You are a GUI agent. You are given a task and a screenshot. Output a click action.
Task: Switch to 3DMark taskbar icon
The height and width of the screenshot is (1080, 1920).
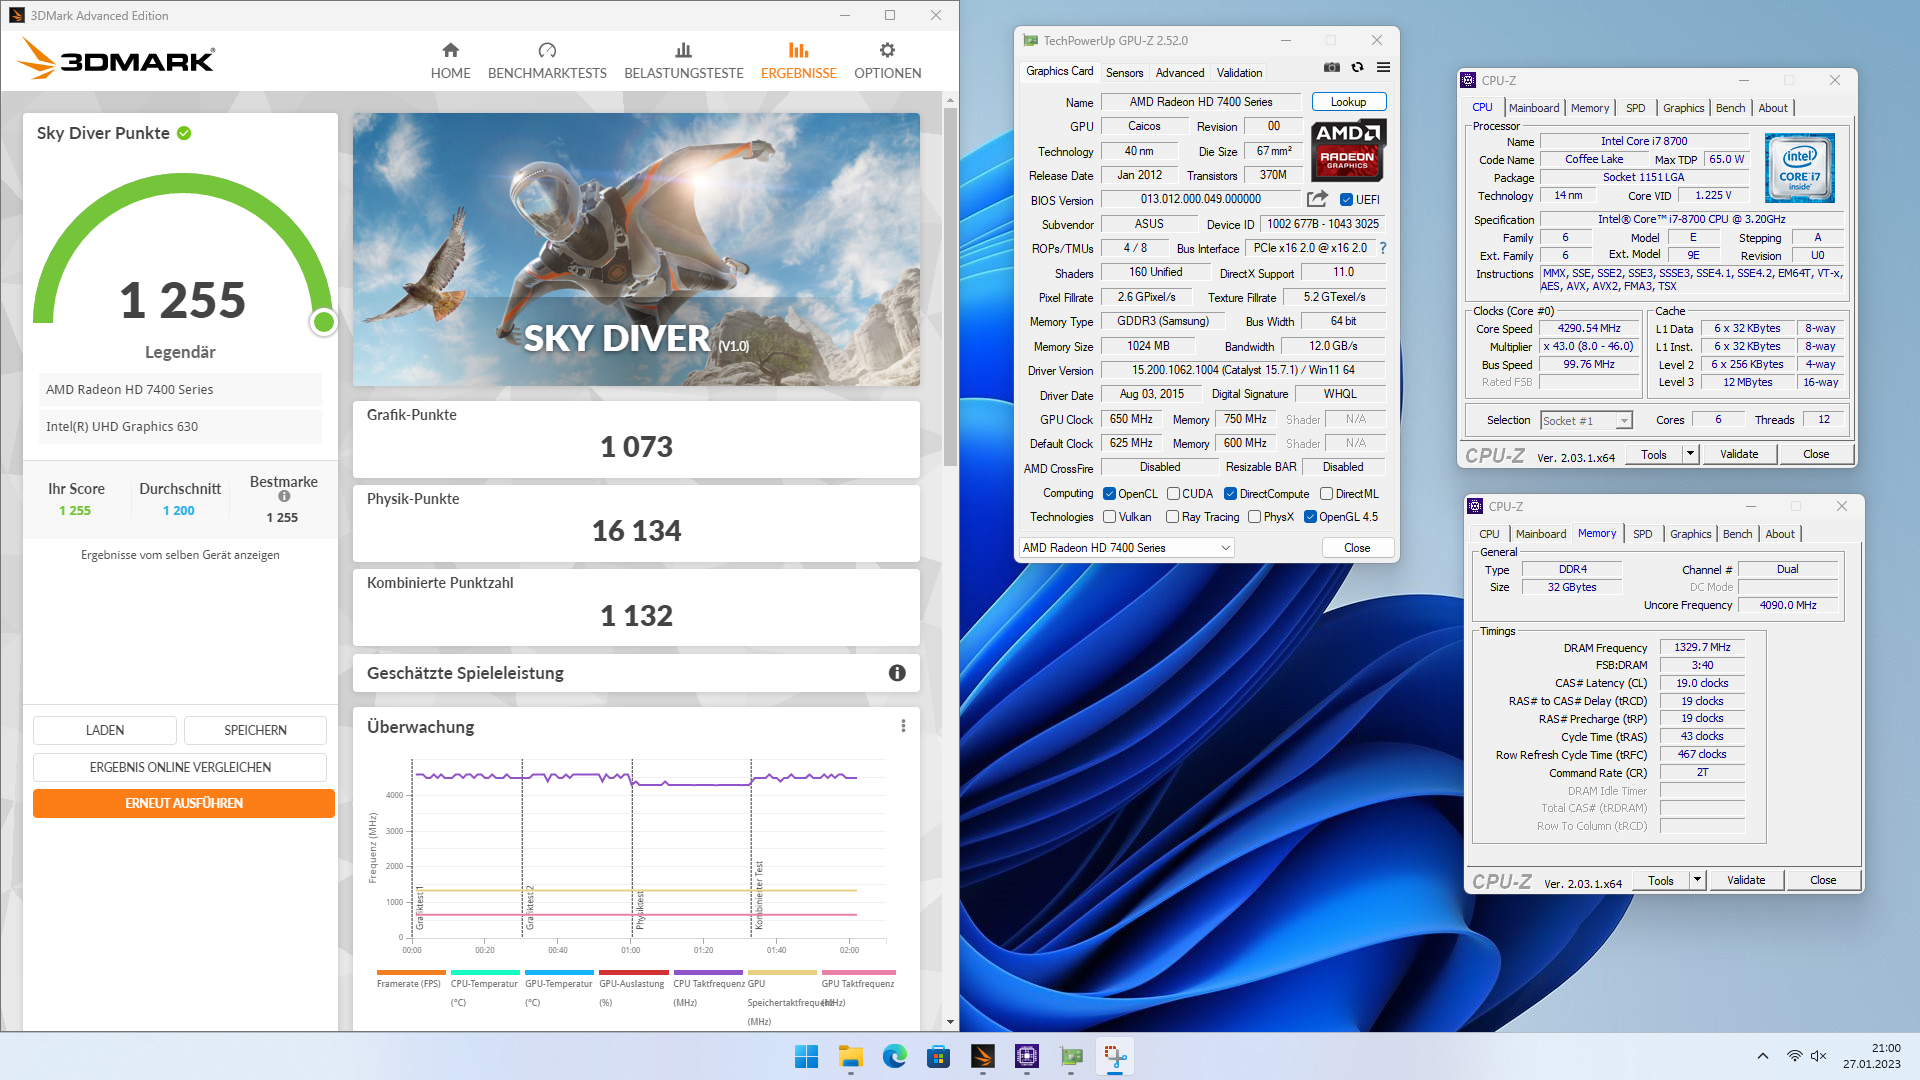coord(983,1056)
